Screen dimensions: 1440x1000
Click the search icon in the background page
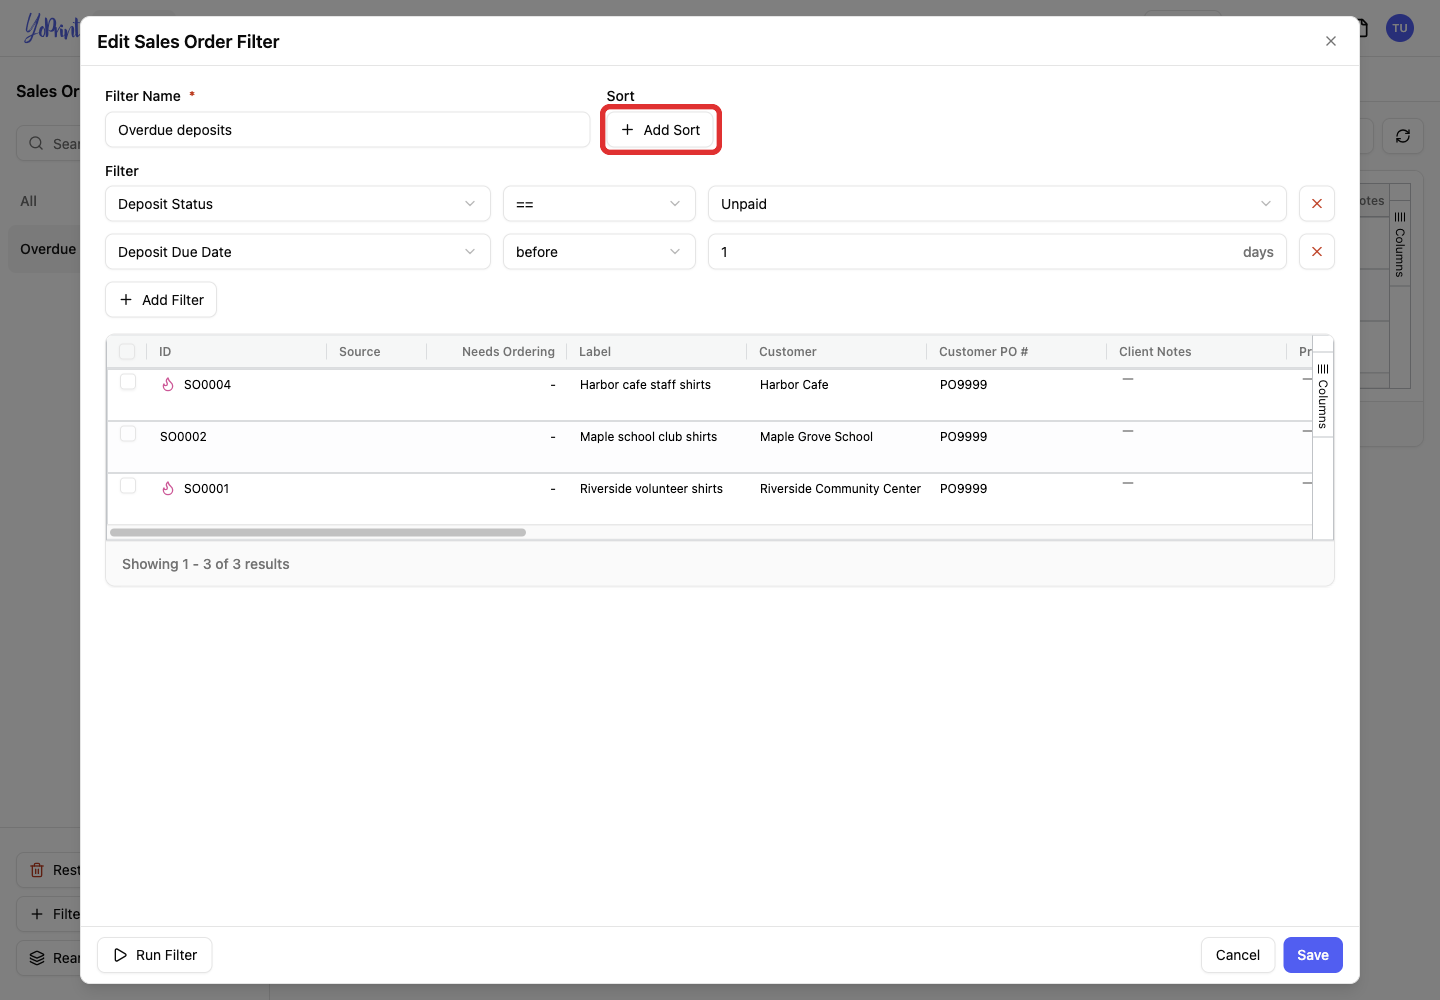[36, 144]
